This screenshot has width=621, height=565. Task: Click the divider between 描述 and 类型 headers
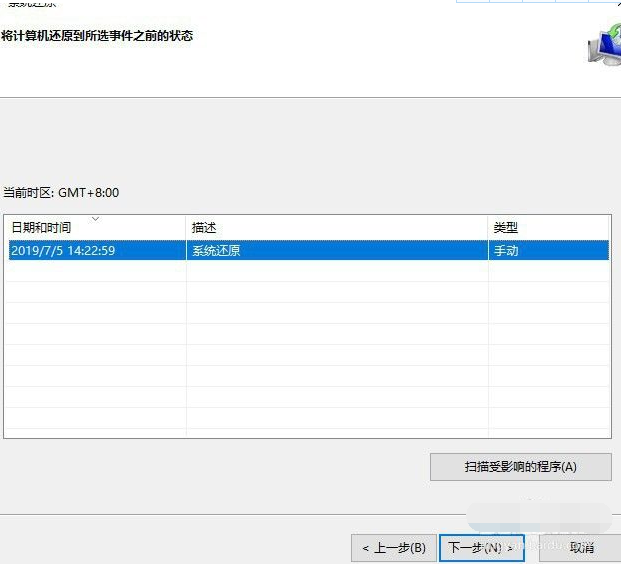click(489, 228)
